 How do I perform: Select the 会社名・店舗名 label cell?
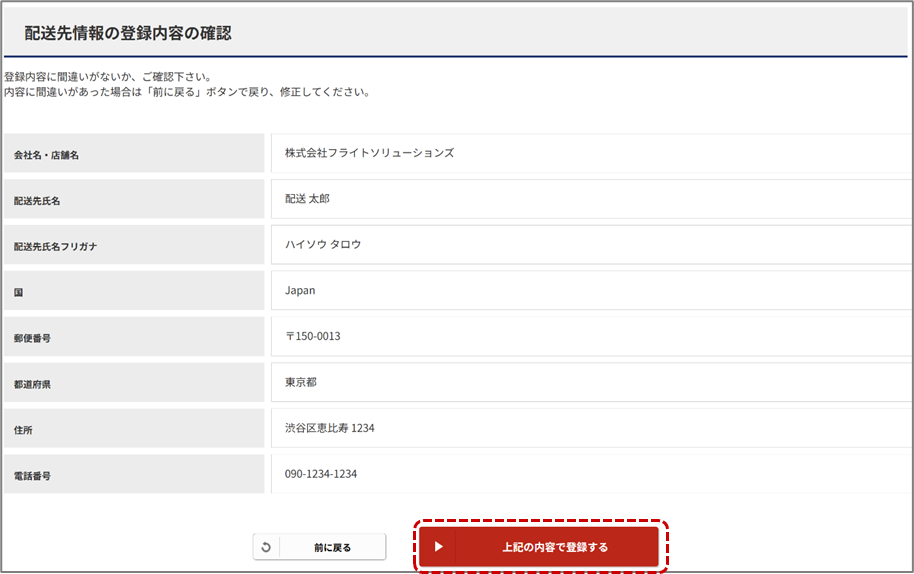click(x=134, y=154)
